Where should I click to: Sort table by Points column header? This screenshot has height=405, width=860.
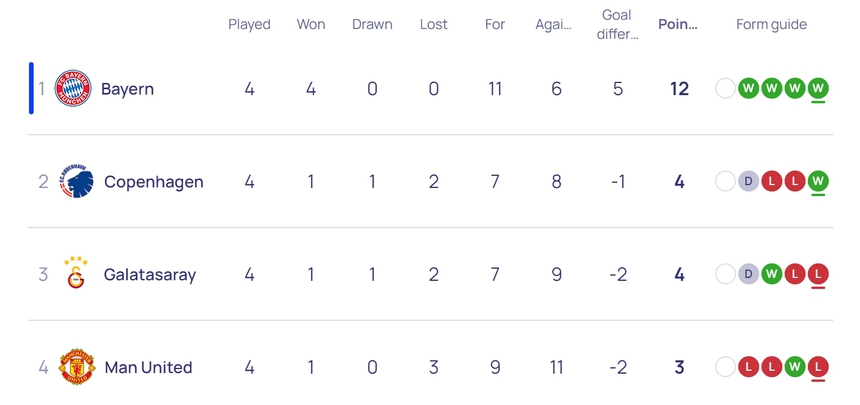[678, 24]
